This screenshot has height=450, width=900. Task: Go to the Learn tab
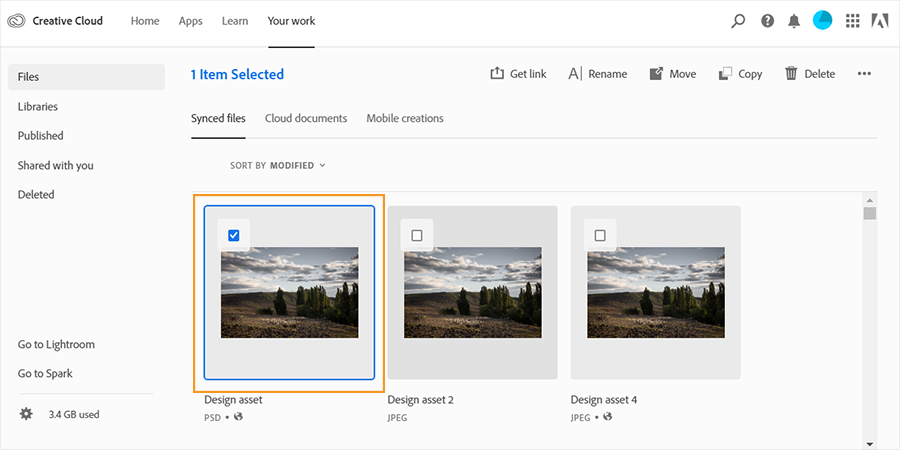[x=235, y=21]
